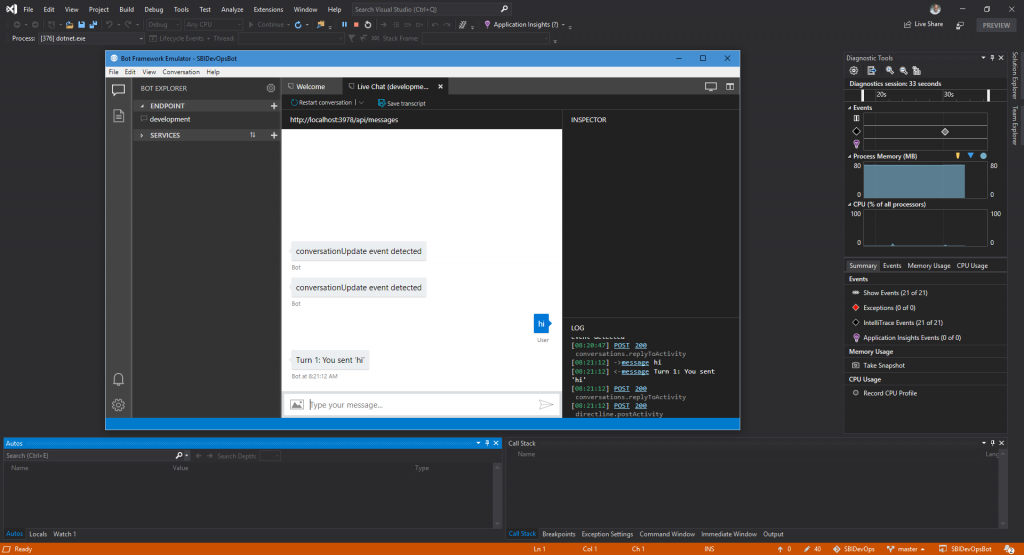The image size is (1024, 555).
Task: Toggle the private bytes circle legend
Action: click(983, 156)
